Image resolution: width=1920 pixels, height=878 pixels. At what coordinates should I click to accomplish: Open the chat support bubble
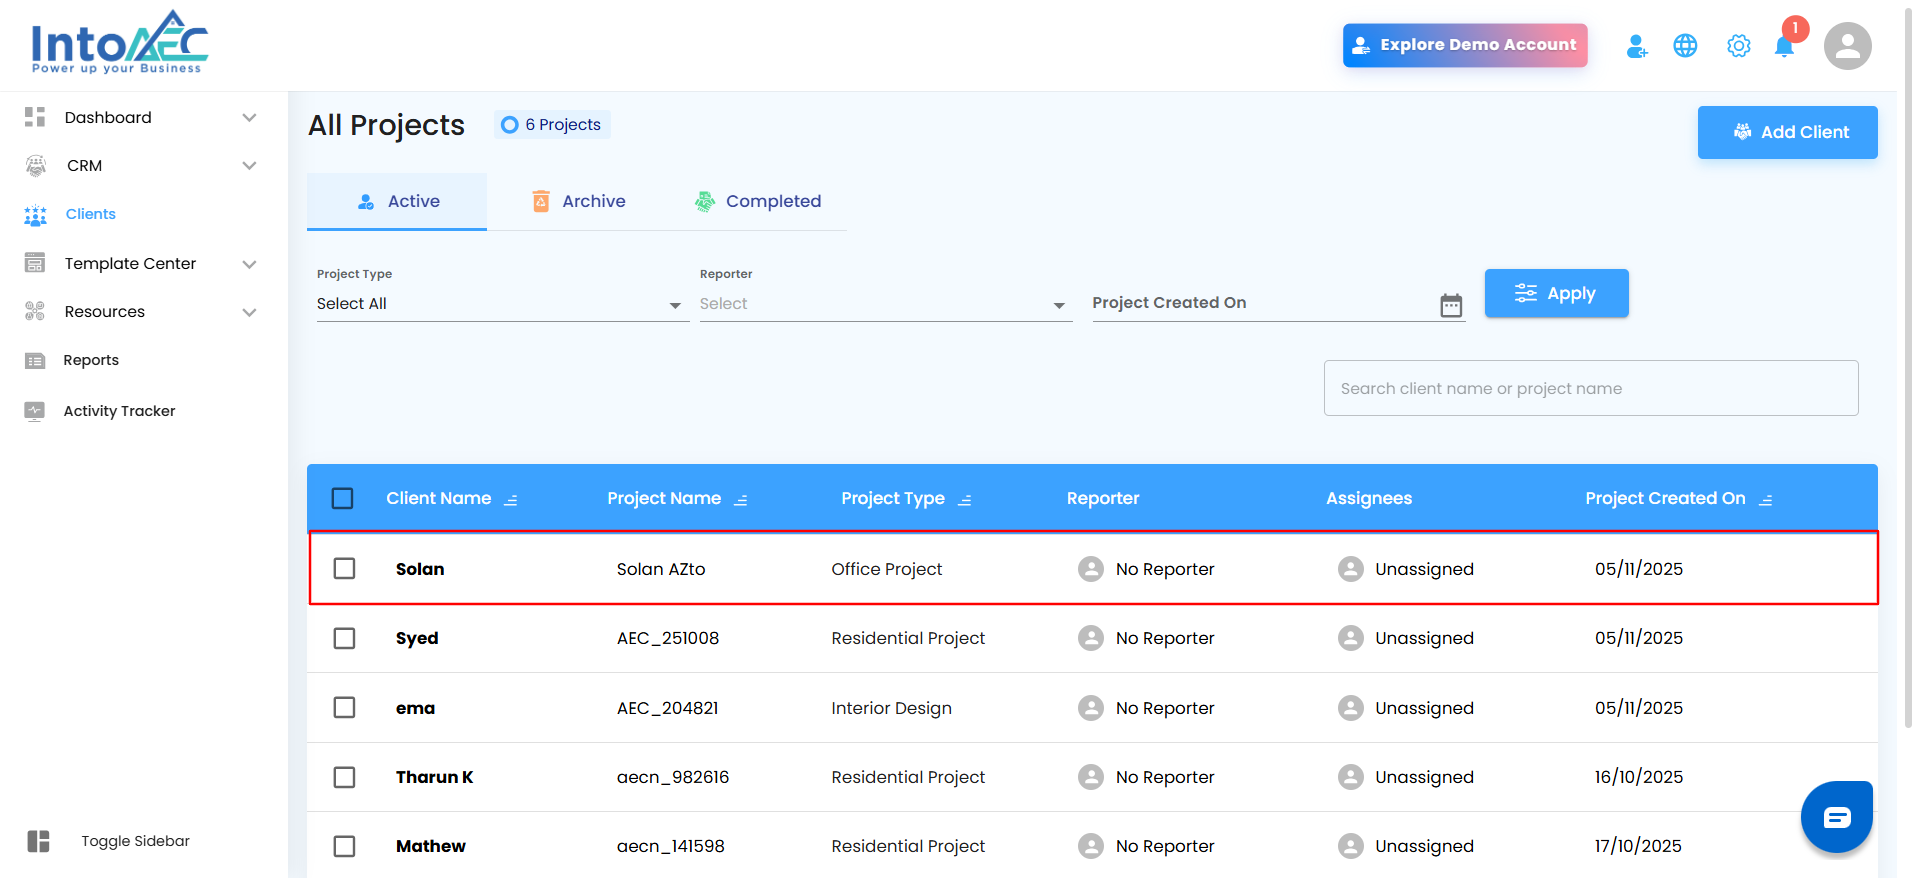[x=1836, y=817]
